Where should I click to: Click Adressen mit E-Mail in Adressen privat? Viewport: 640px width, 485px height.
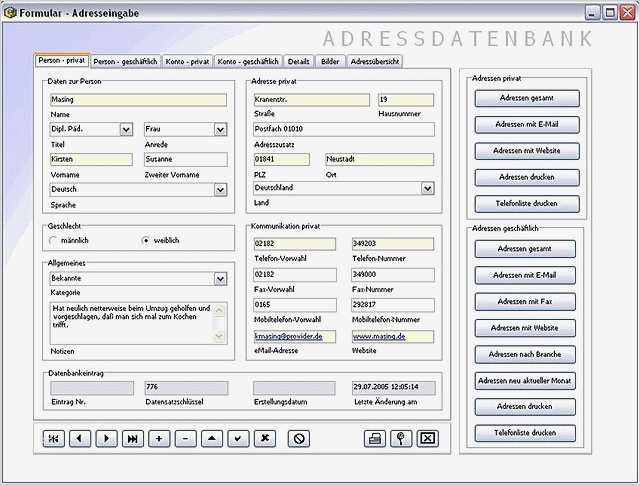tap(527, 125)
